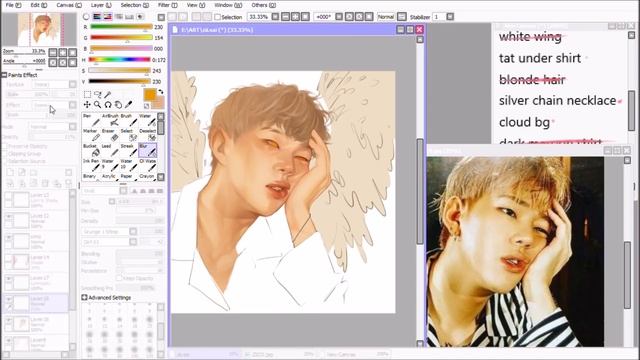
Task: Zoom out with the toolbar minus button
Action: pyautogui.click(x=286, y=17)
